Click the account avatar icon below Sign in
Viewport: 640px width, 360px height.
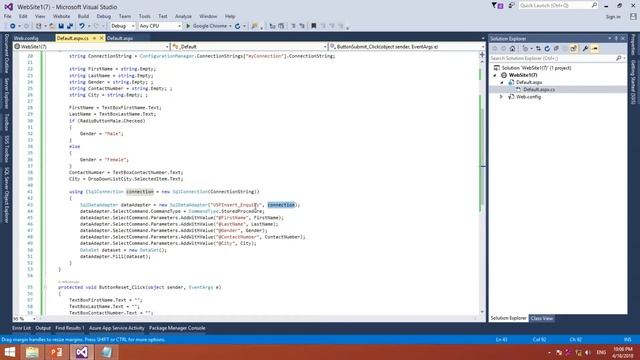click(633, 16)
